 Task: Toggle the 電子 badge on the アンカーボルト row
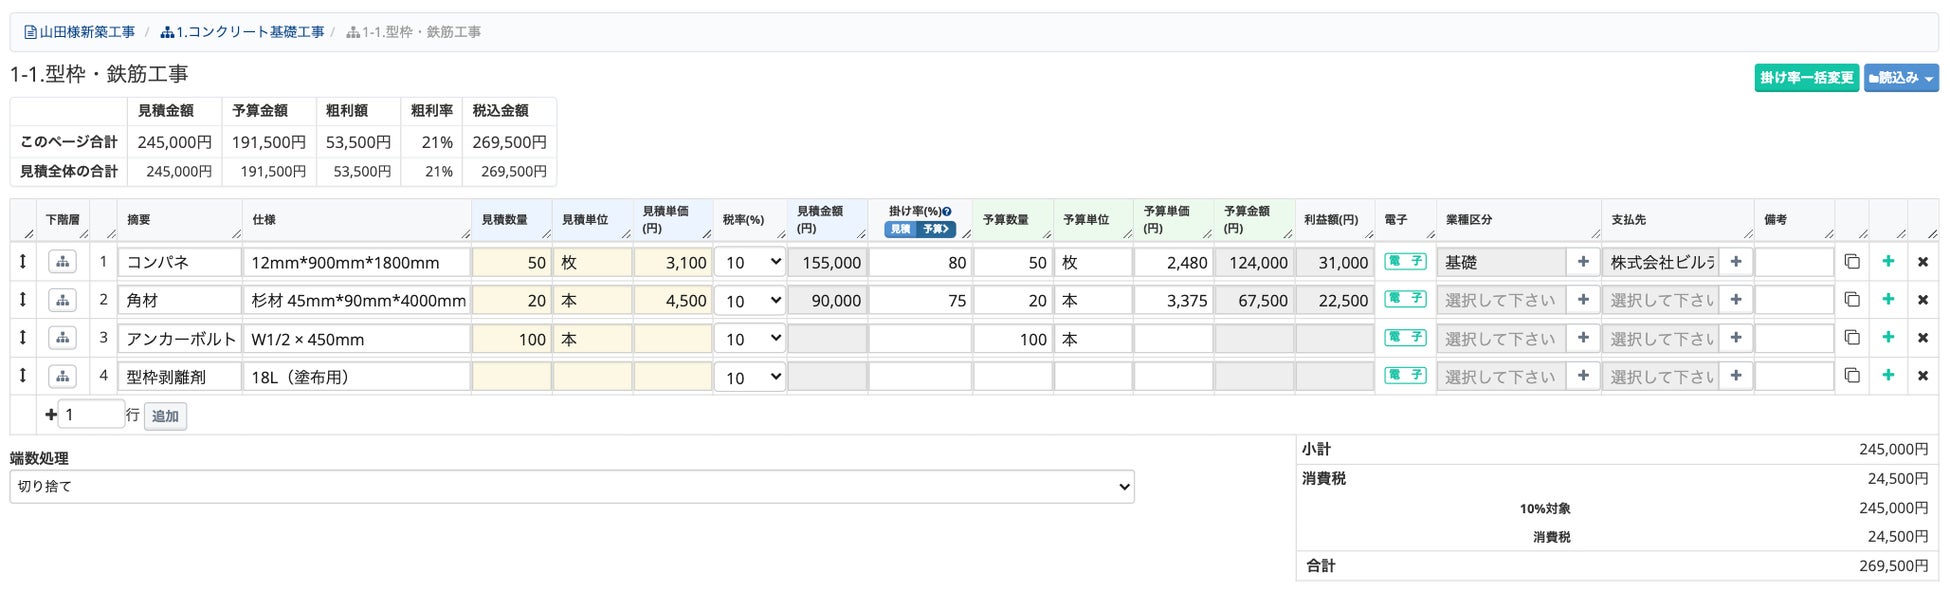tap(1405, 338)
